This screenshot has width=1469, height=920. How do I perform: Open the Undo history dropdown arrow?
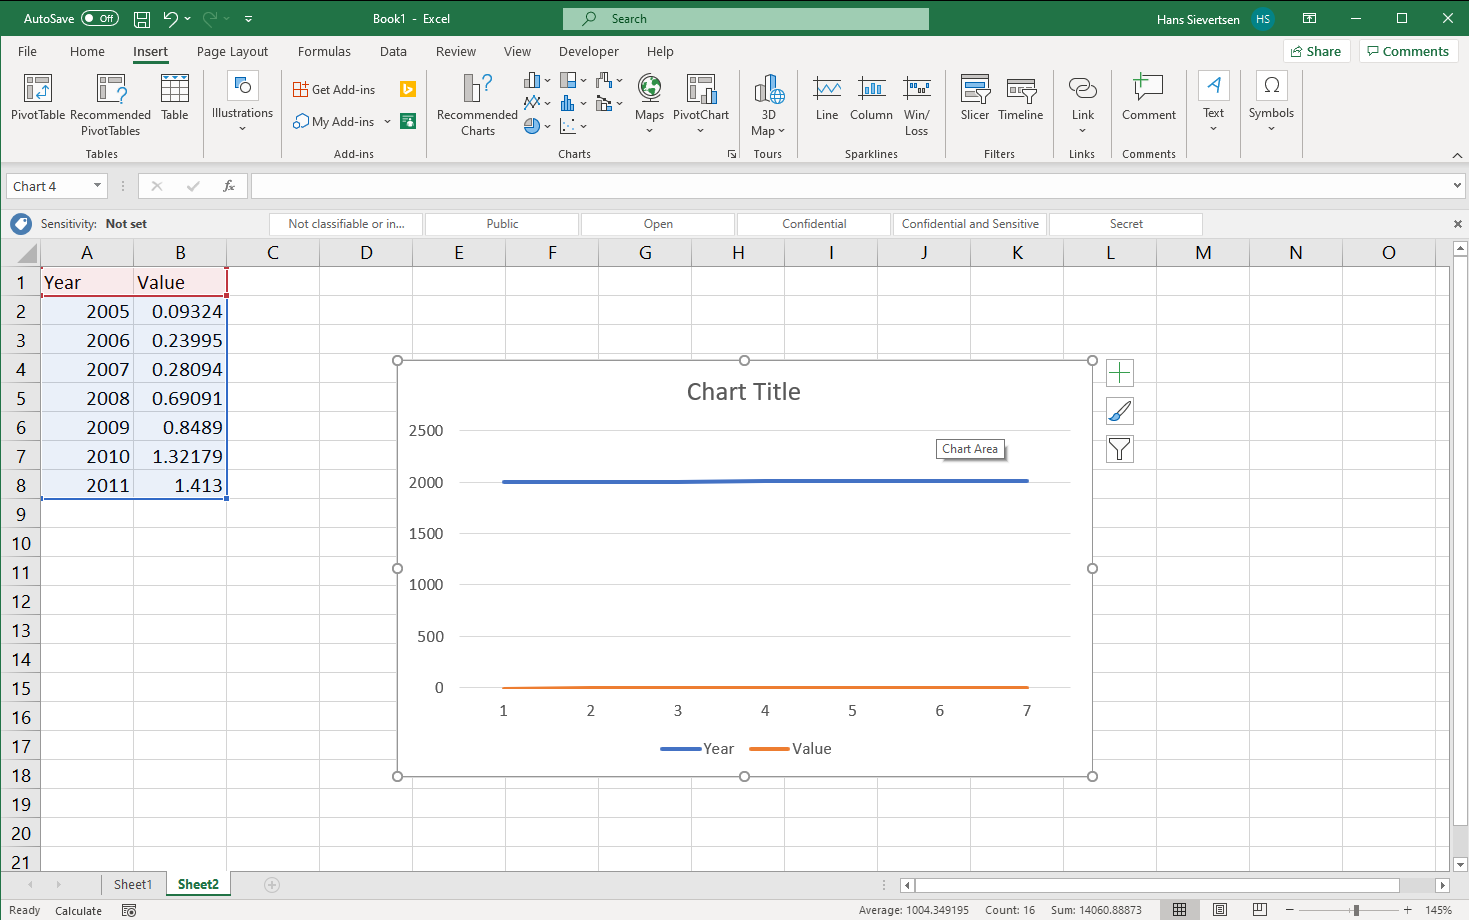[188, 19]
